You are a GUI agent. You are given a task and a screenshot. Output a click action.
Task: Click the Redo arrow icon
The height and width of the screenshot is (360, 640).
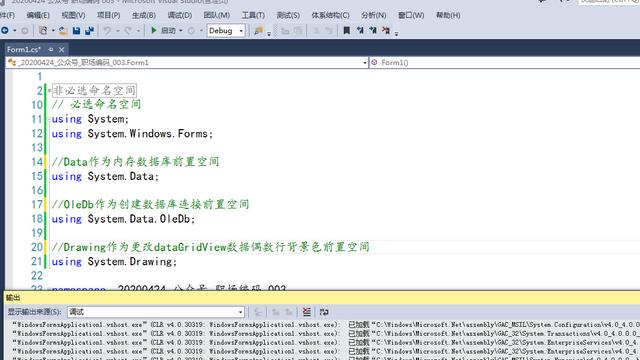pyautogui.click(x=128, y=31)
